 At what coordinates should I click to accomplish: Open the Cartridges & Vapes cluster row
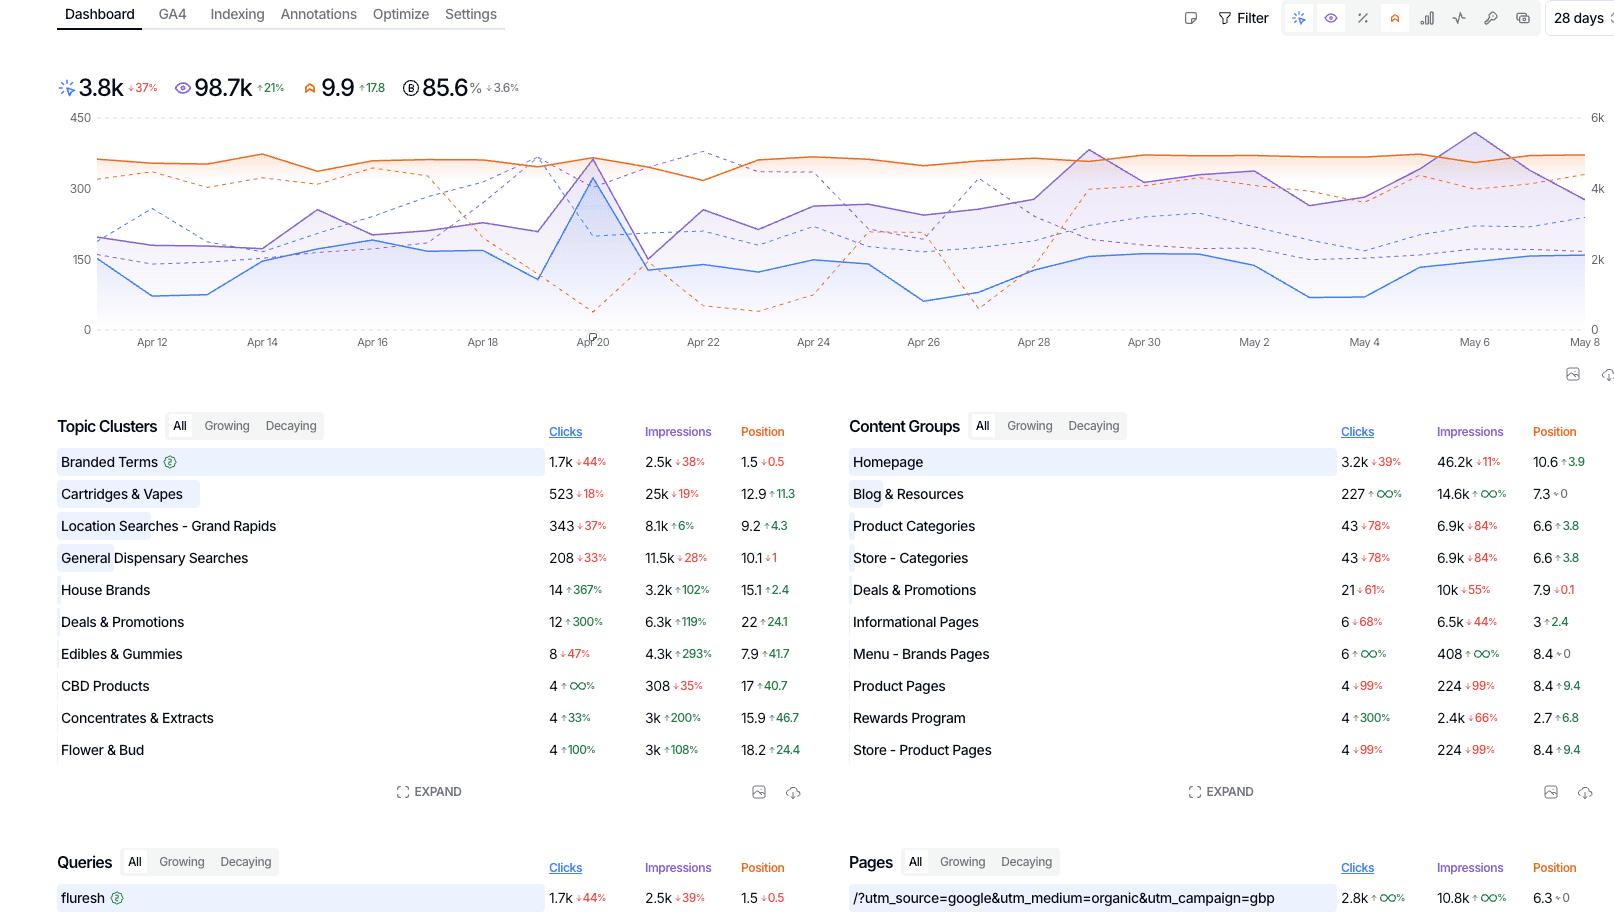(x=301, y=494)
